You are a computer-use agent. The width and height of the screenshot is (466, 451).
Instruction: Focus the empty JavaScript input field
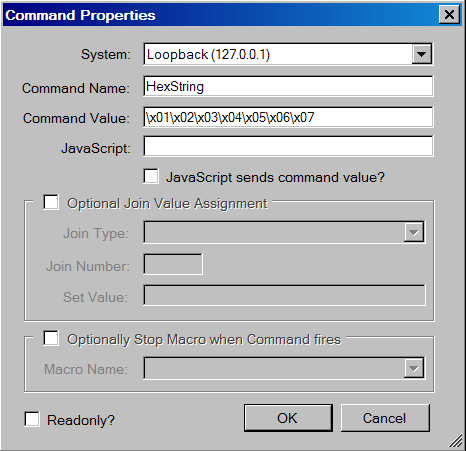(x=288, y=146)
